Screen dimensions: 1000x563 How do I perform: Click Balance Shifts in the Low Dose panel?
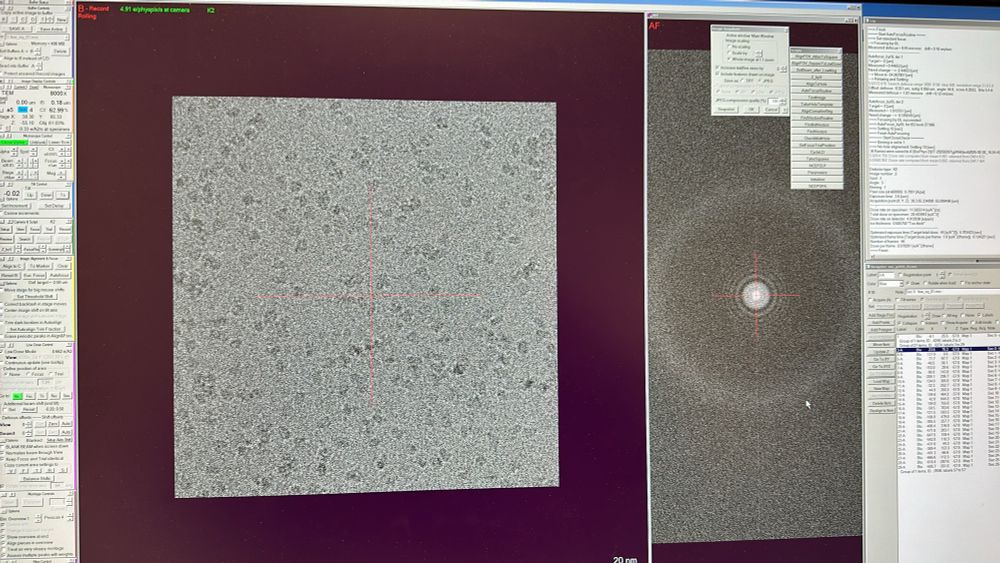[x=37, y=478]
